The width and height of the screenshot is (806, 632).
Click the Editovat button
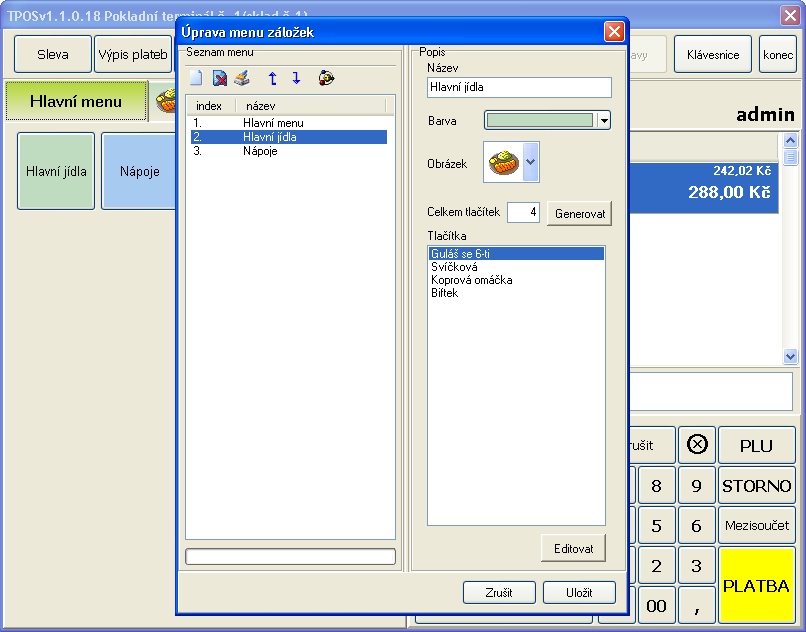[x=573, y=548]
